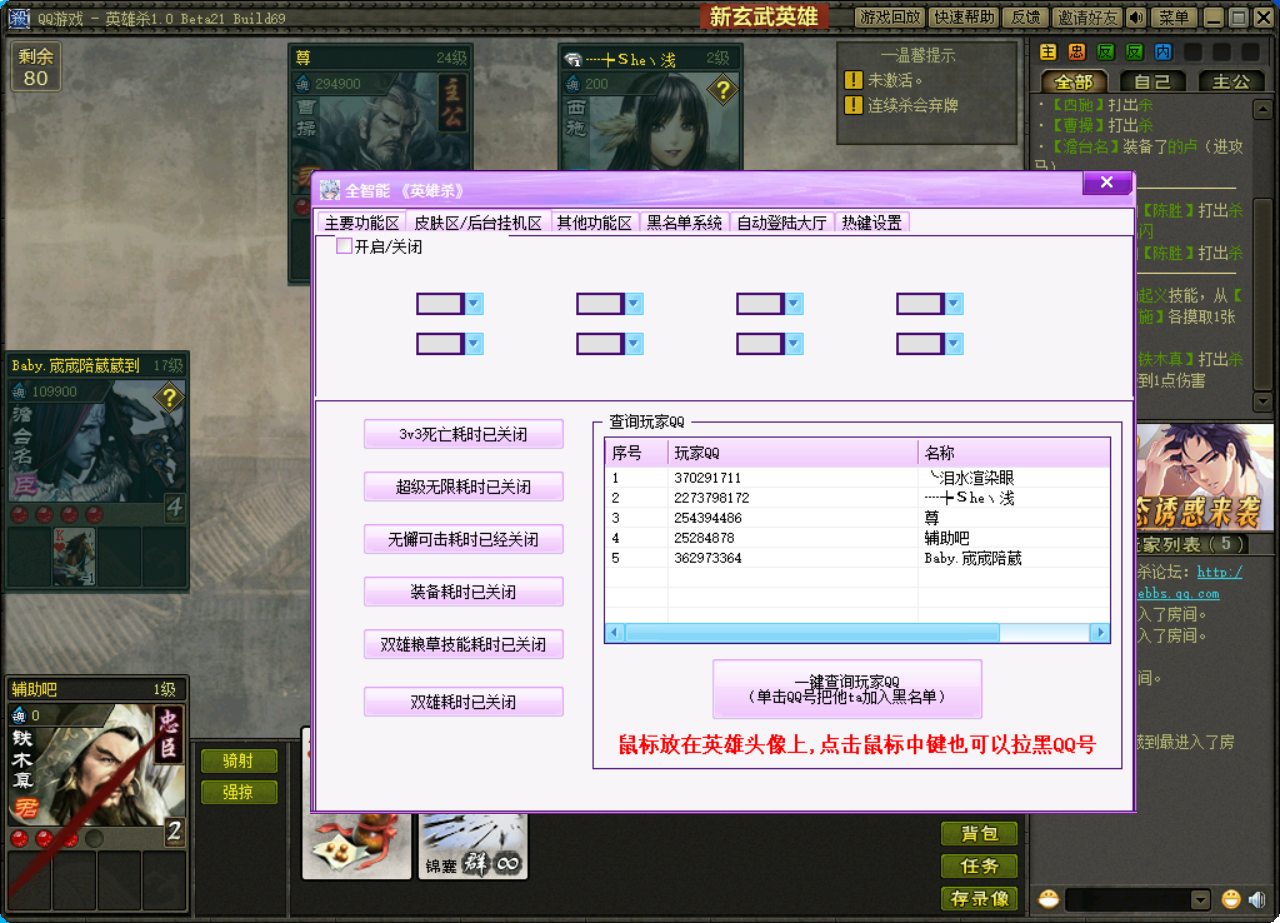The image size is (1280, 923).
Task: Toggle the 装备耗时 switch button
Action: 463,592
